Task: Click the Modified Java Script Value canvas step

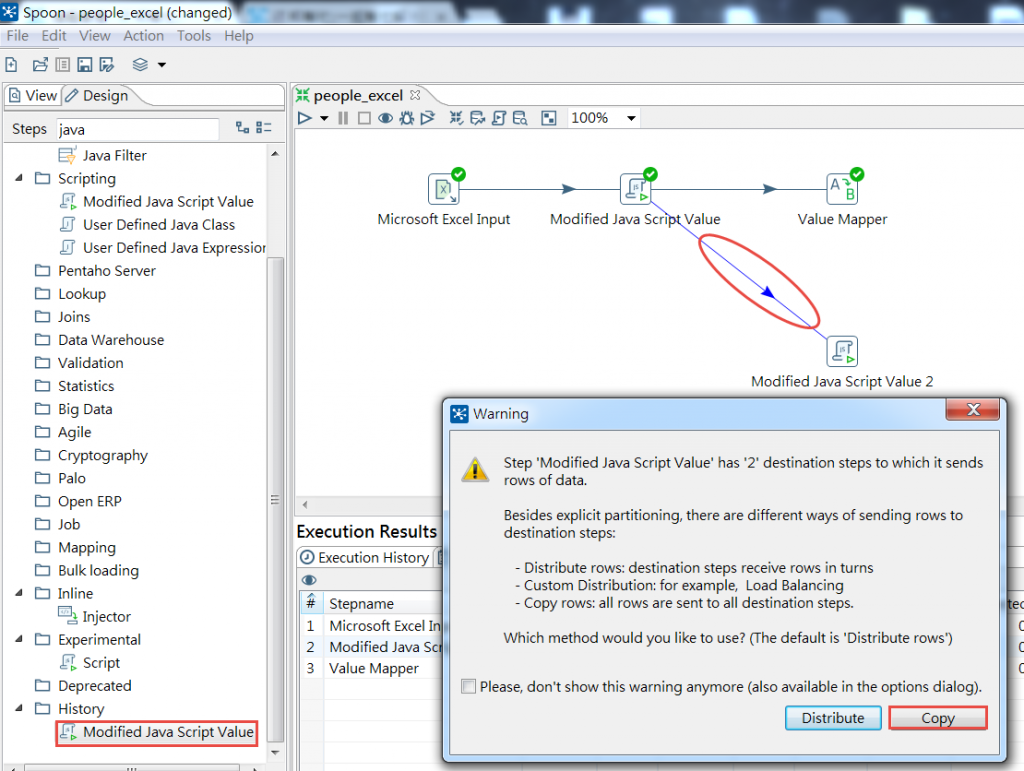Action: click(636, 189)
